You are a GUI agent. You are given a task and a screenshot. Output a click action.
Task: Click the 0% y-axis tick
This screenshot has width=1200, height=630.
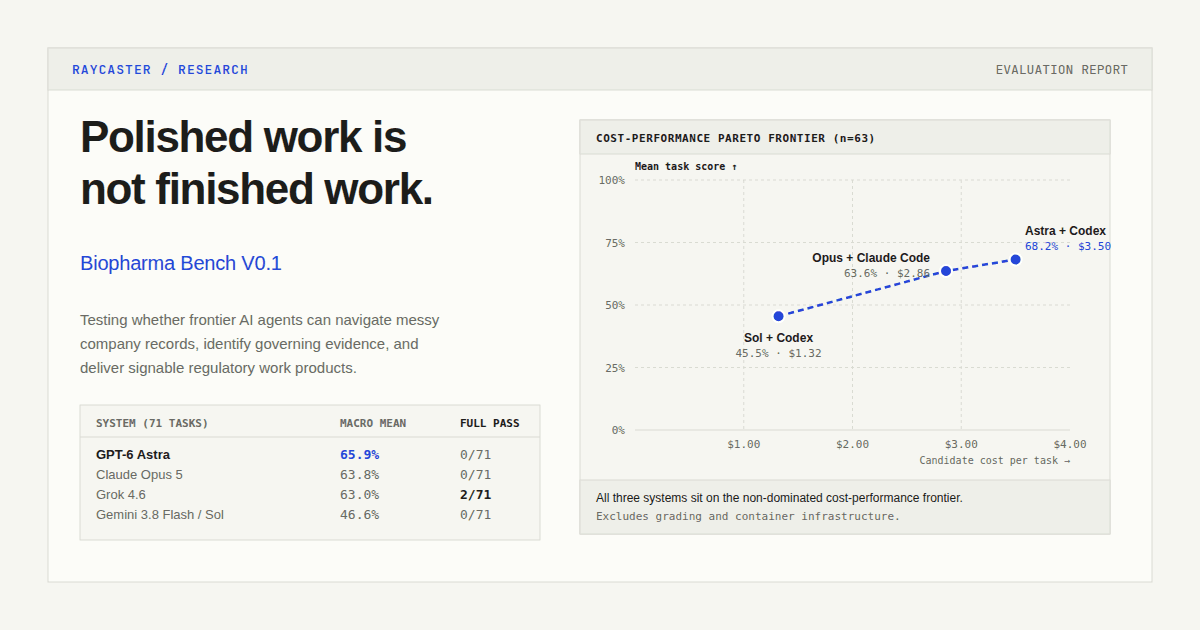618,430
